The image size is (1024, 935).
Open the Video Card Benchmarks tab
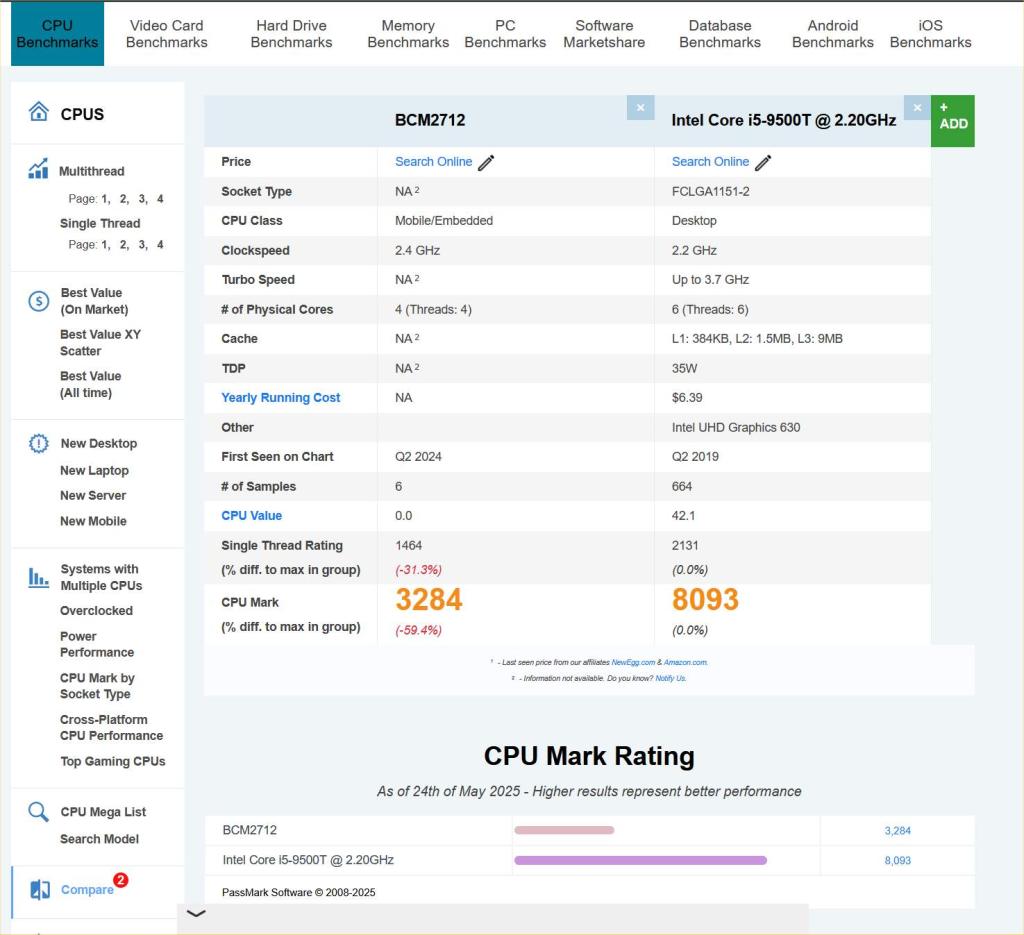[x=167, y=34]
